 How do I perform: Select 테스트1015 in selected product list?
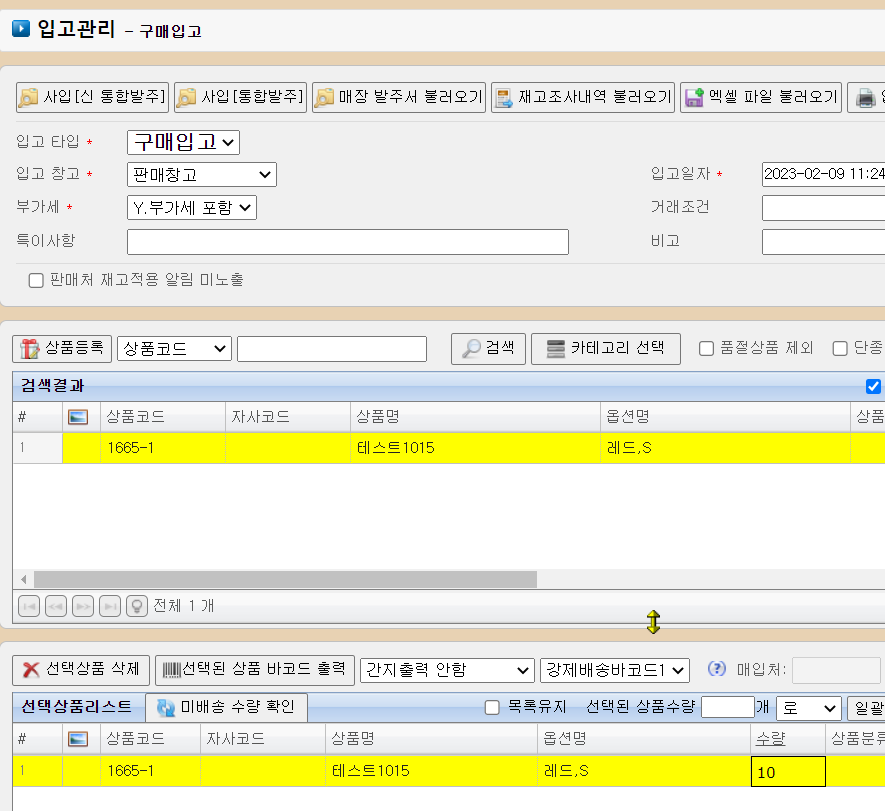431,771
